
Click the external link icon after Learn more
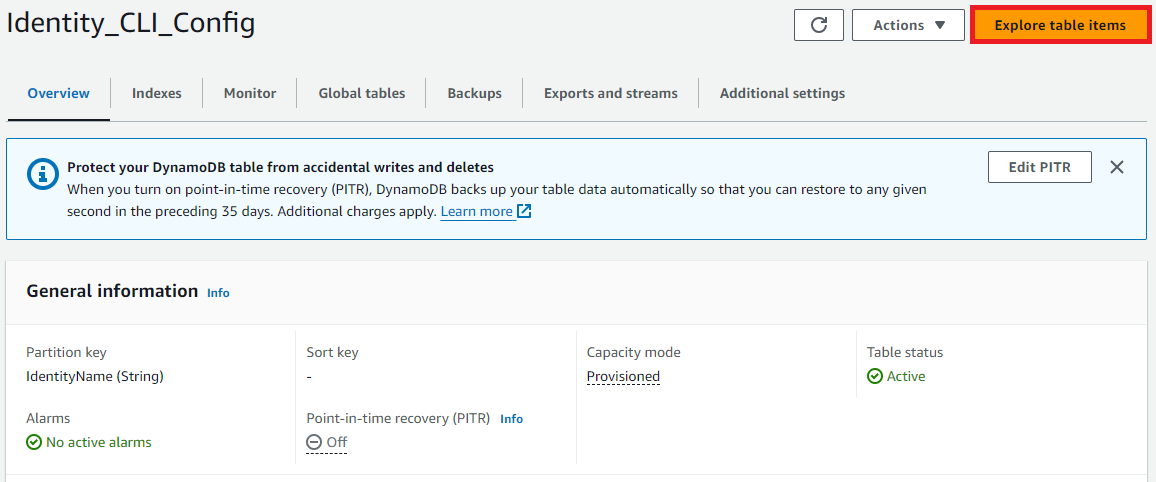(524, 212)
